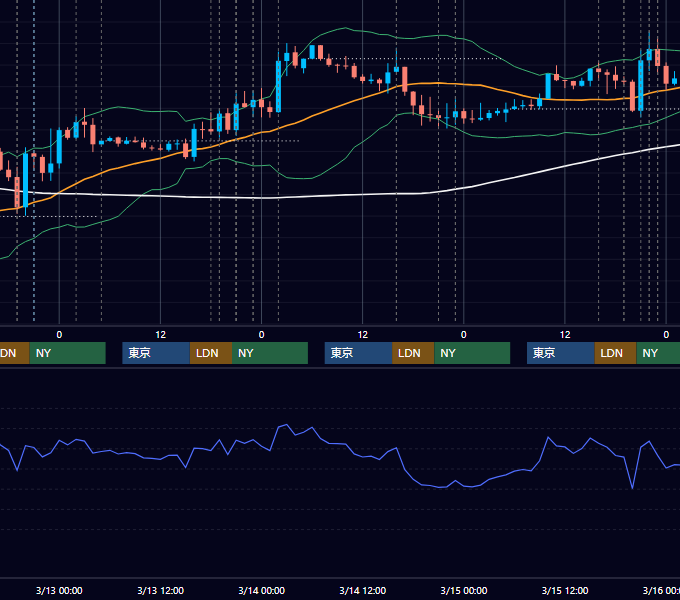Click the 3/15 12:00 time axis label
The image size is (680, 600).
pos(565,590)
